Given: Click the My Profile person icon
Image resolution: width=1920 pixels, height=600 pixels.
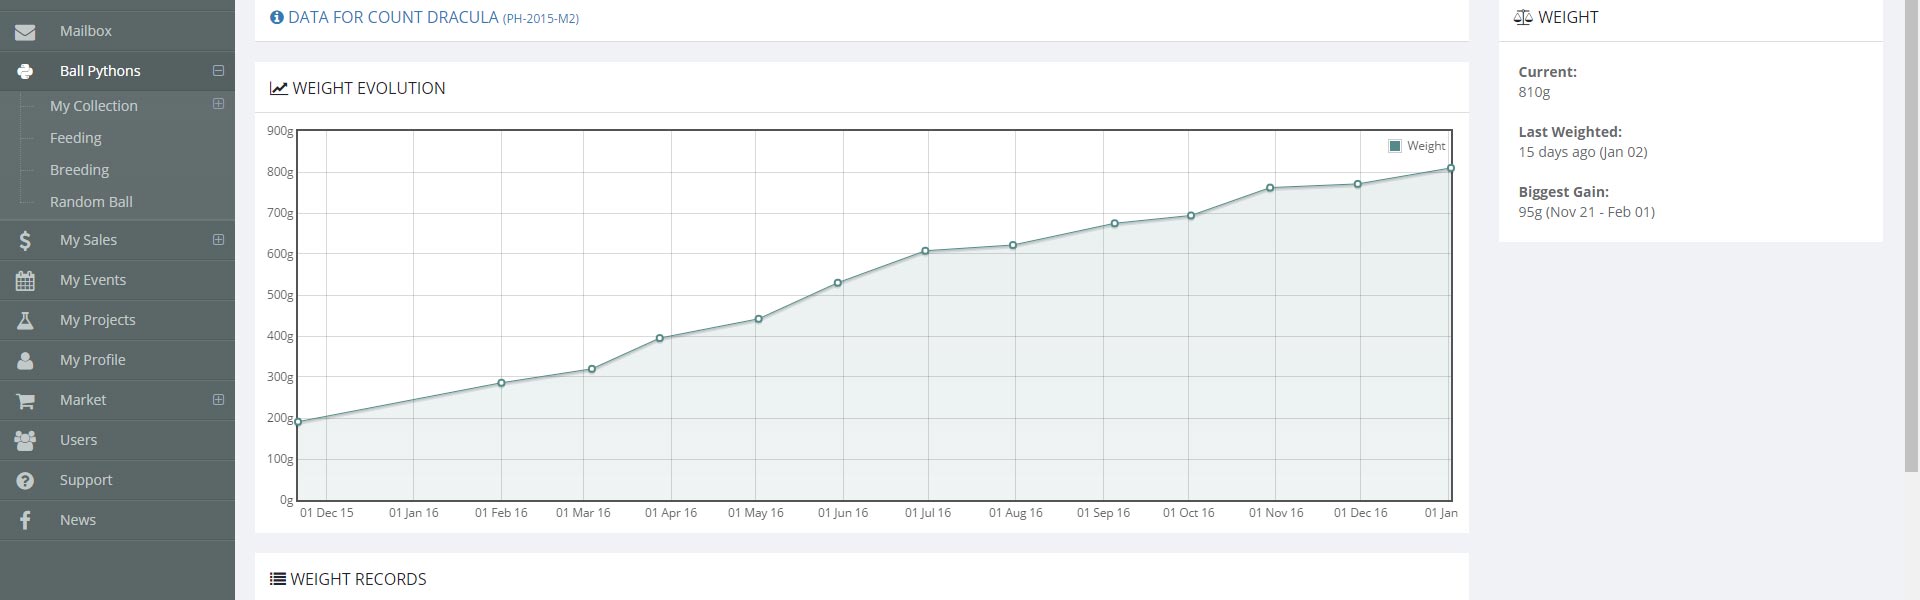Looking at the screenshot, I should click(x=25, y=360).
